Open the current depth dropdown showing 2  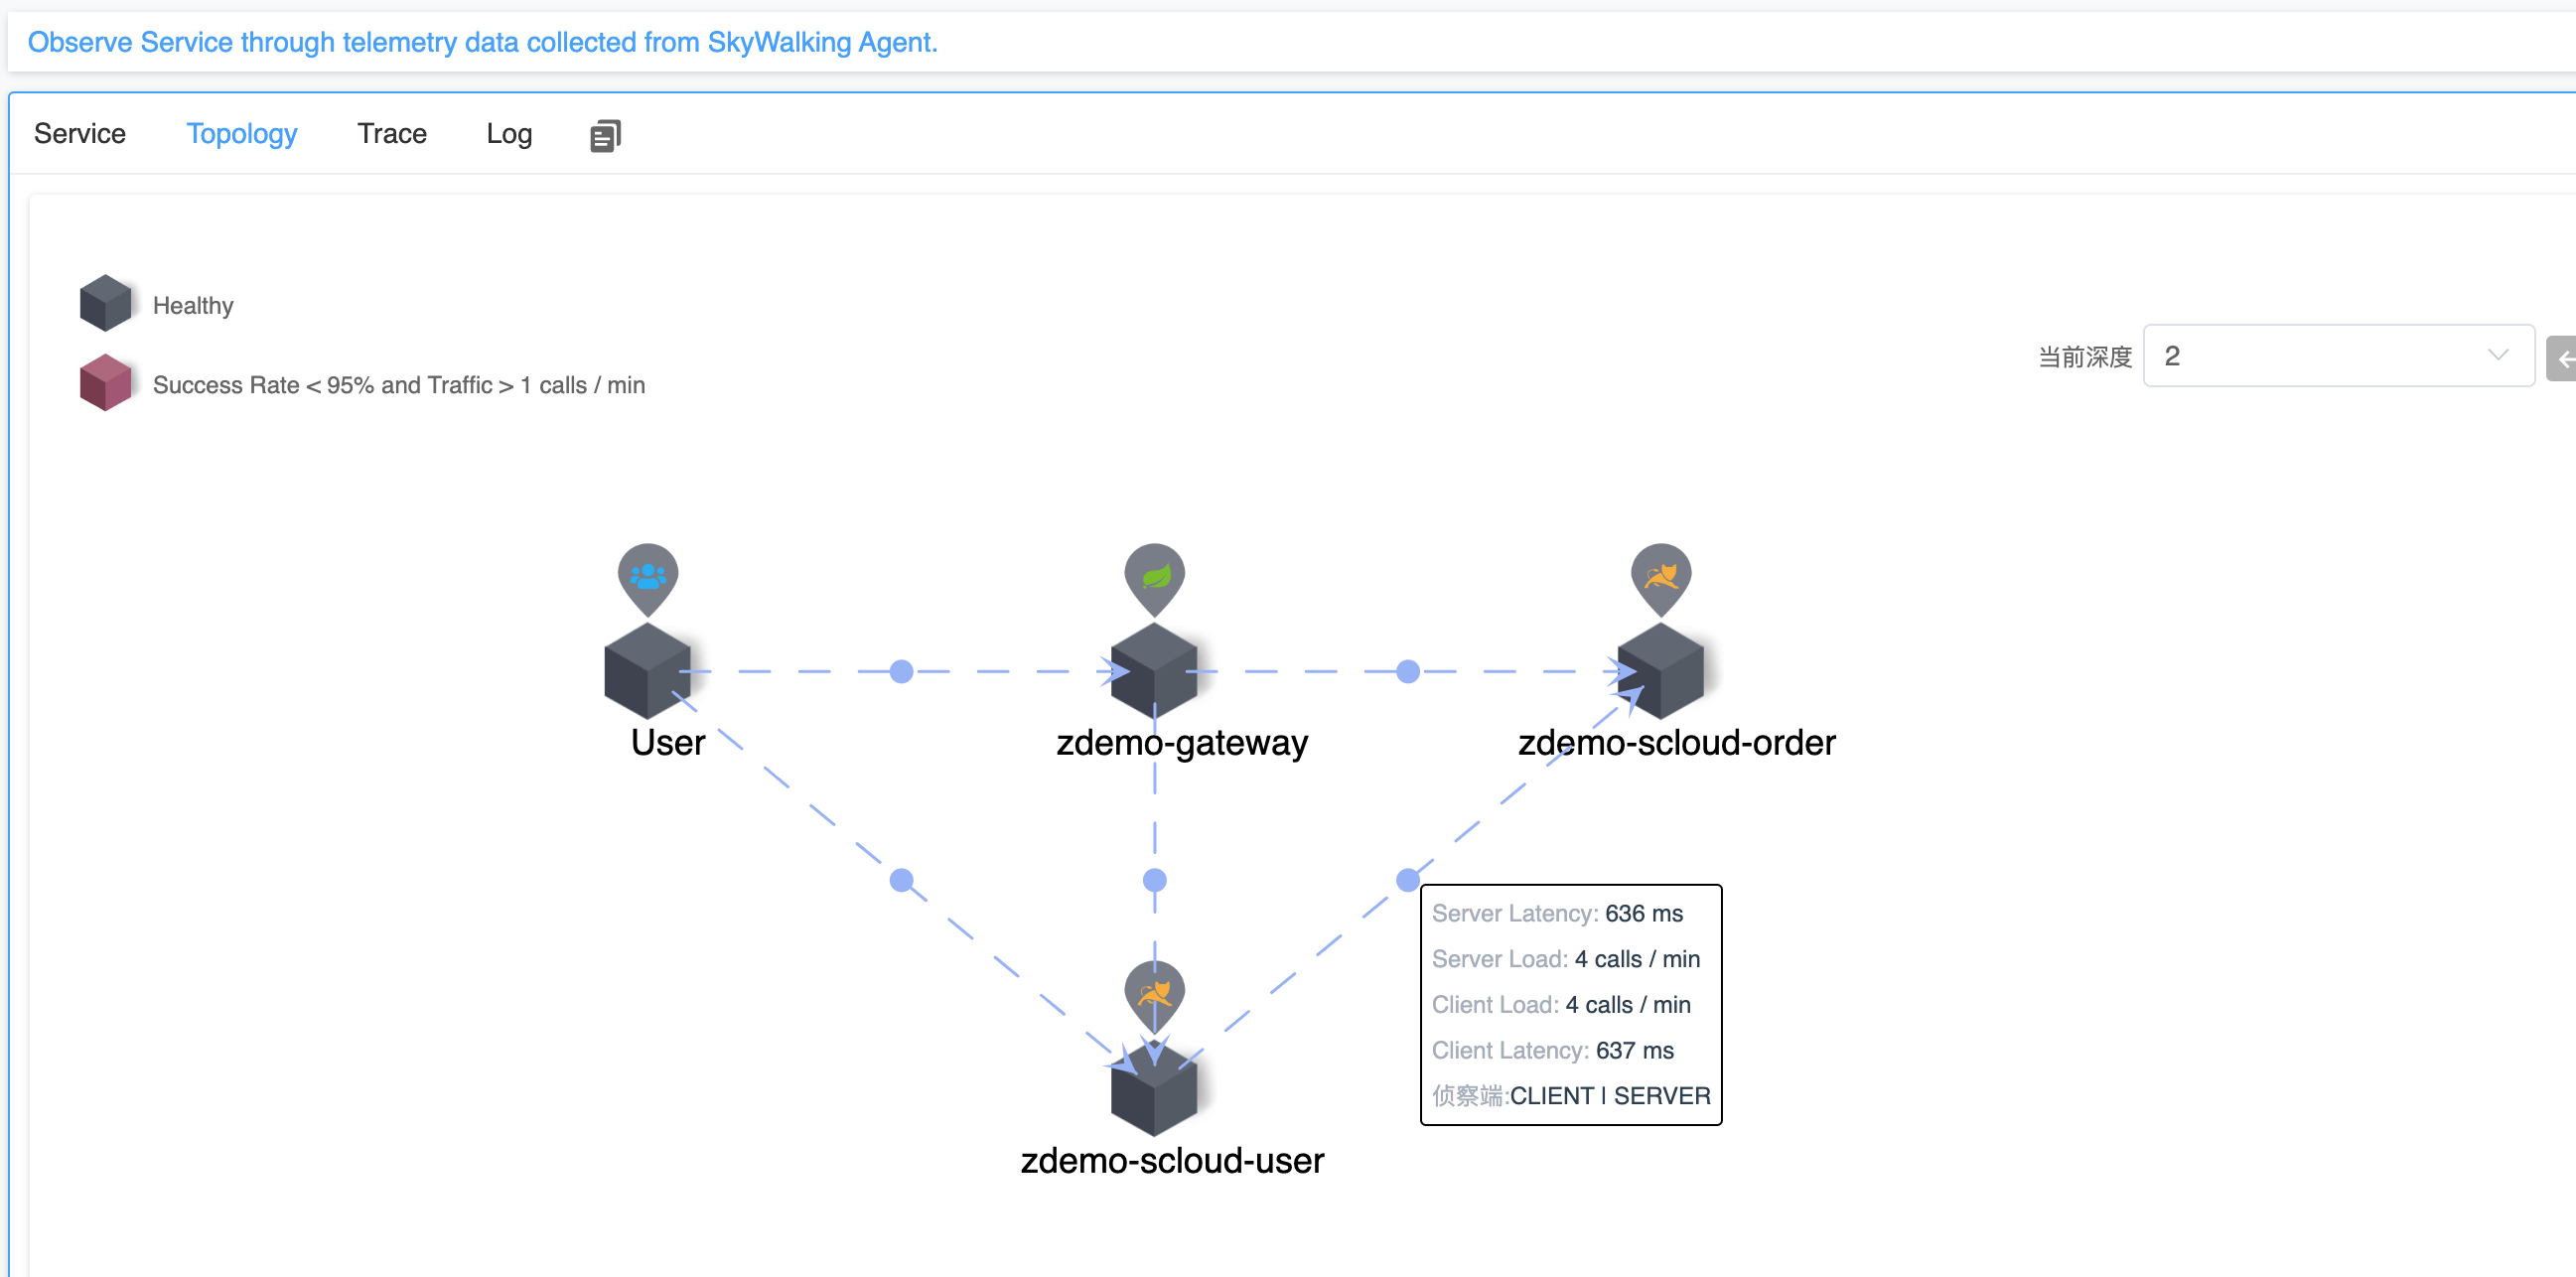point(2338,356)
